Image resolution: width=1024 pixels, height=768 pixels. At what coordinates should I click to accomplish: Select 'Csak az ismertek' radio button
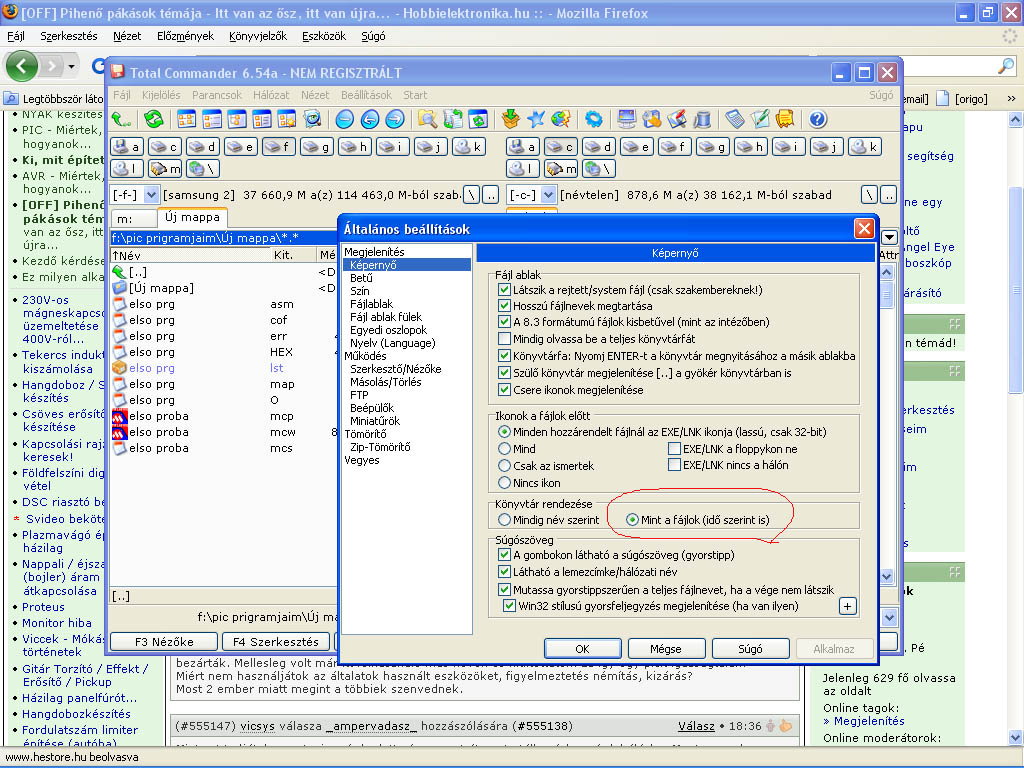(x=504, y=466)
